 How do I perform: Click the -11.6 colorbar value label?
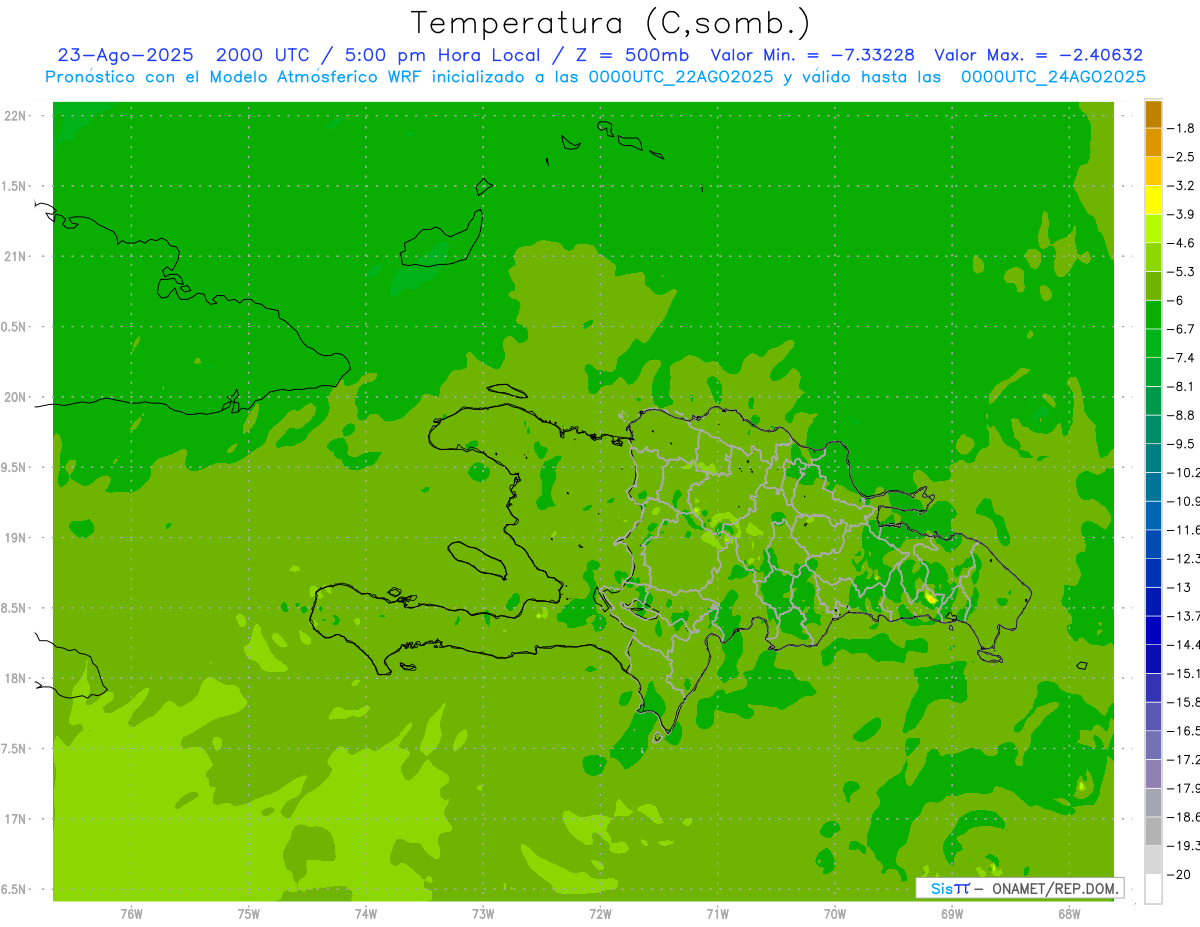pos(1184,529)
